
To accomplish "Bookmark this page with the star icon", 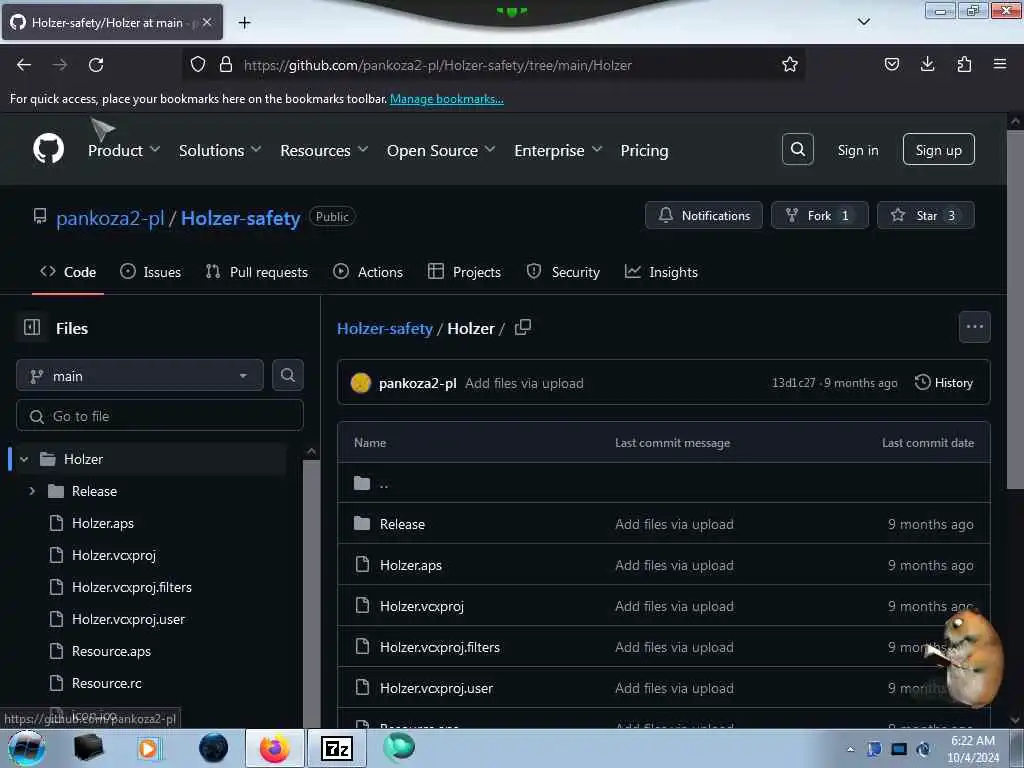I will tap(790, 65).
